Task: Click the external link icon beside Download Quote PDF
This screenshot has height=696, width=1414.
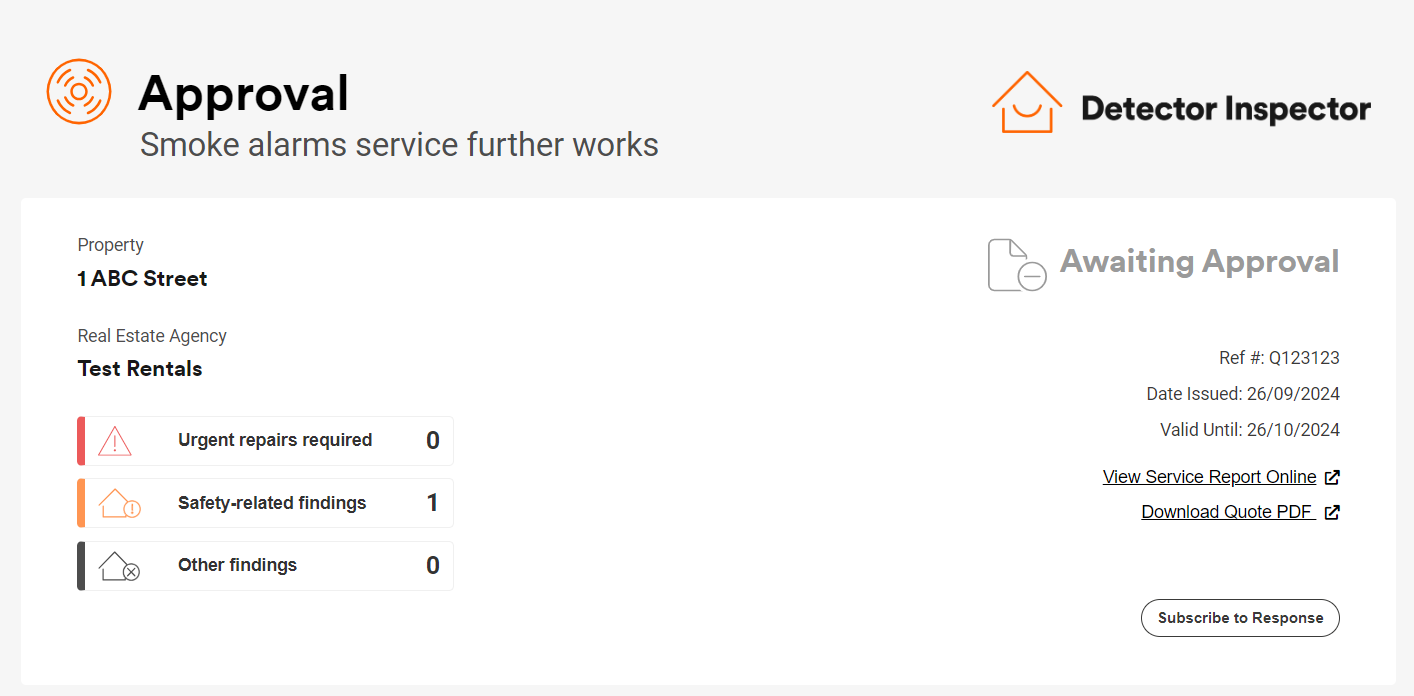Action: point(1332,512)
